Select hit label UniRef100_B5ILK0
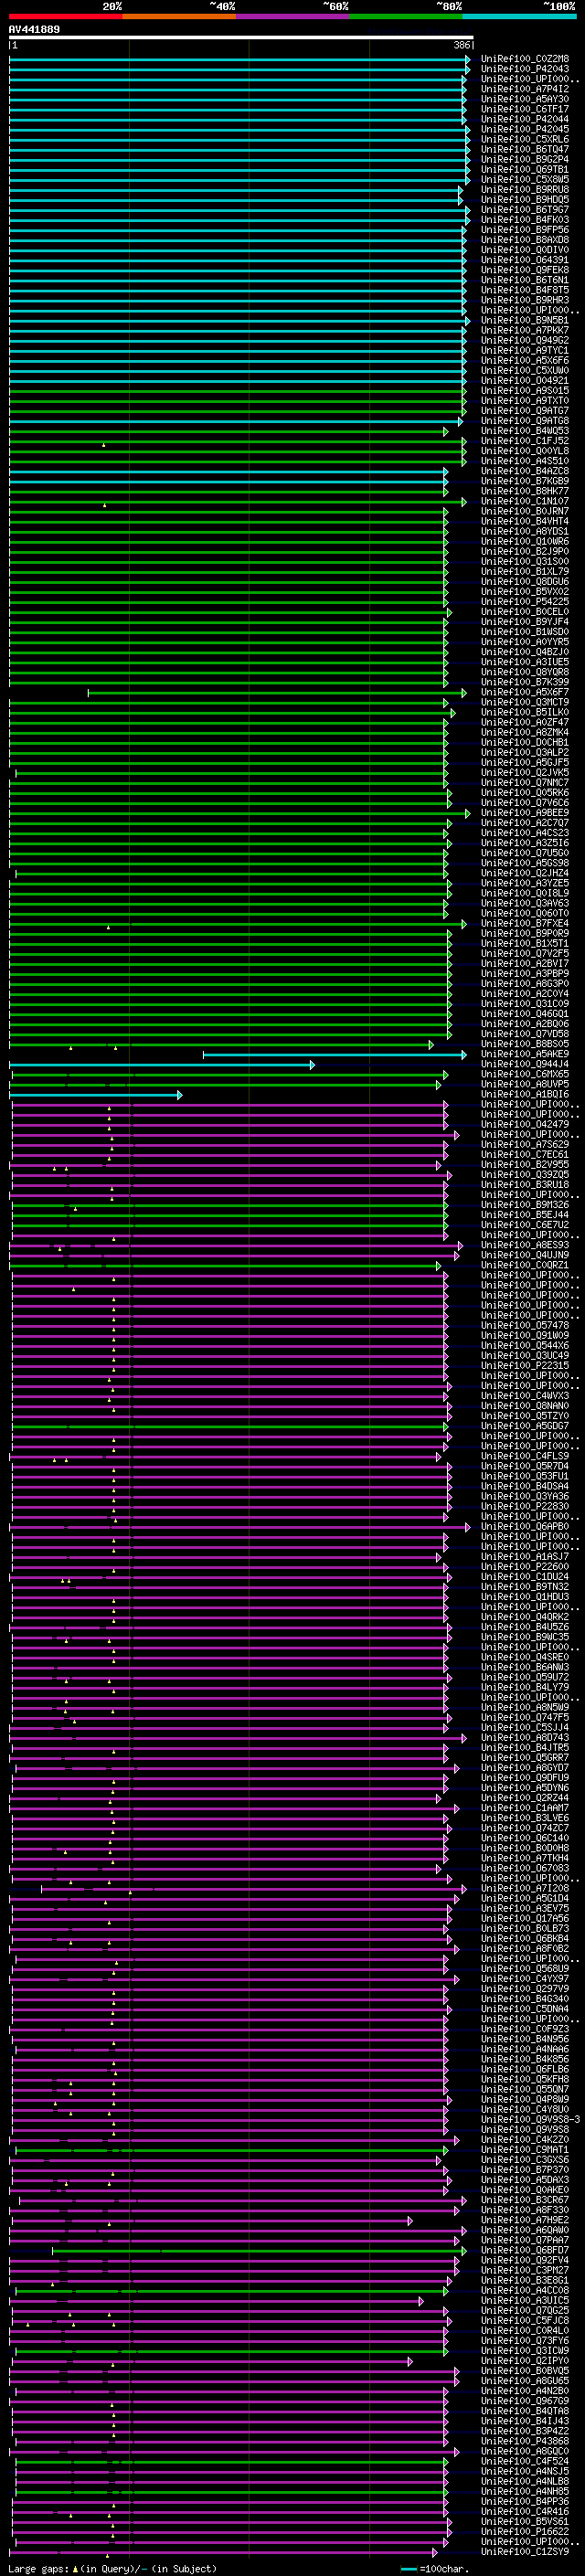Image resolution: width=585 pixels, height=2576 pixels. (525, 712)
